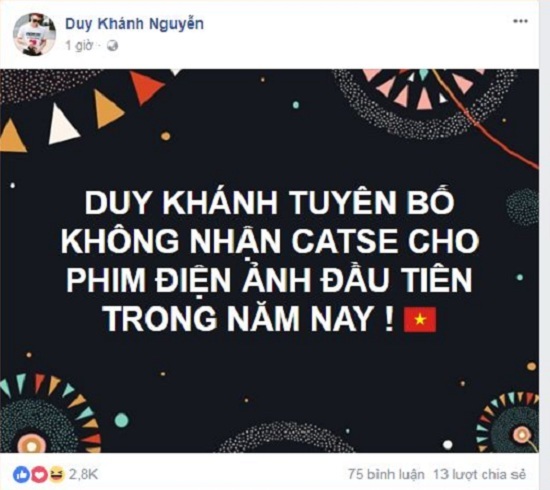Show the 75 bình luận comments
The height and width of the screenshot is (490, 550).
386,475
